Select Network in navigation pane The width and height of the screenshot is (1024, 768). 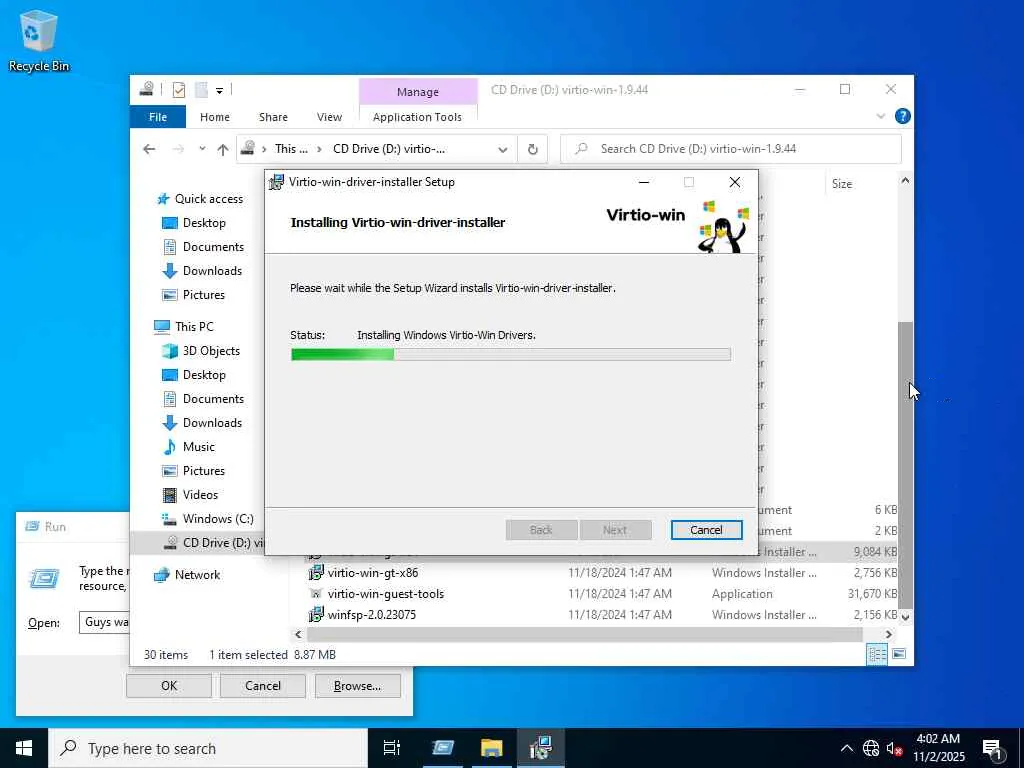coord(197,575)
